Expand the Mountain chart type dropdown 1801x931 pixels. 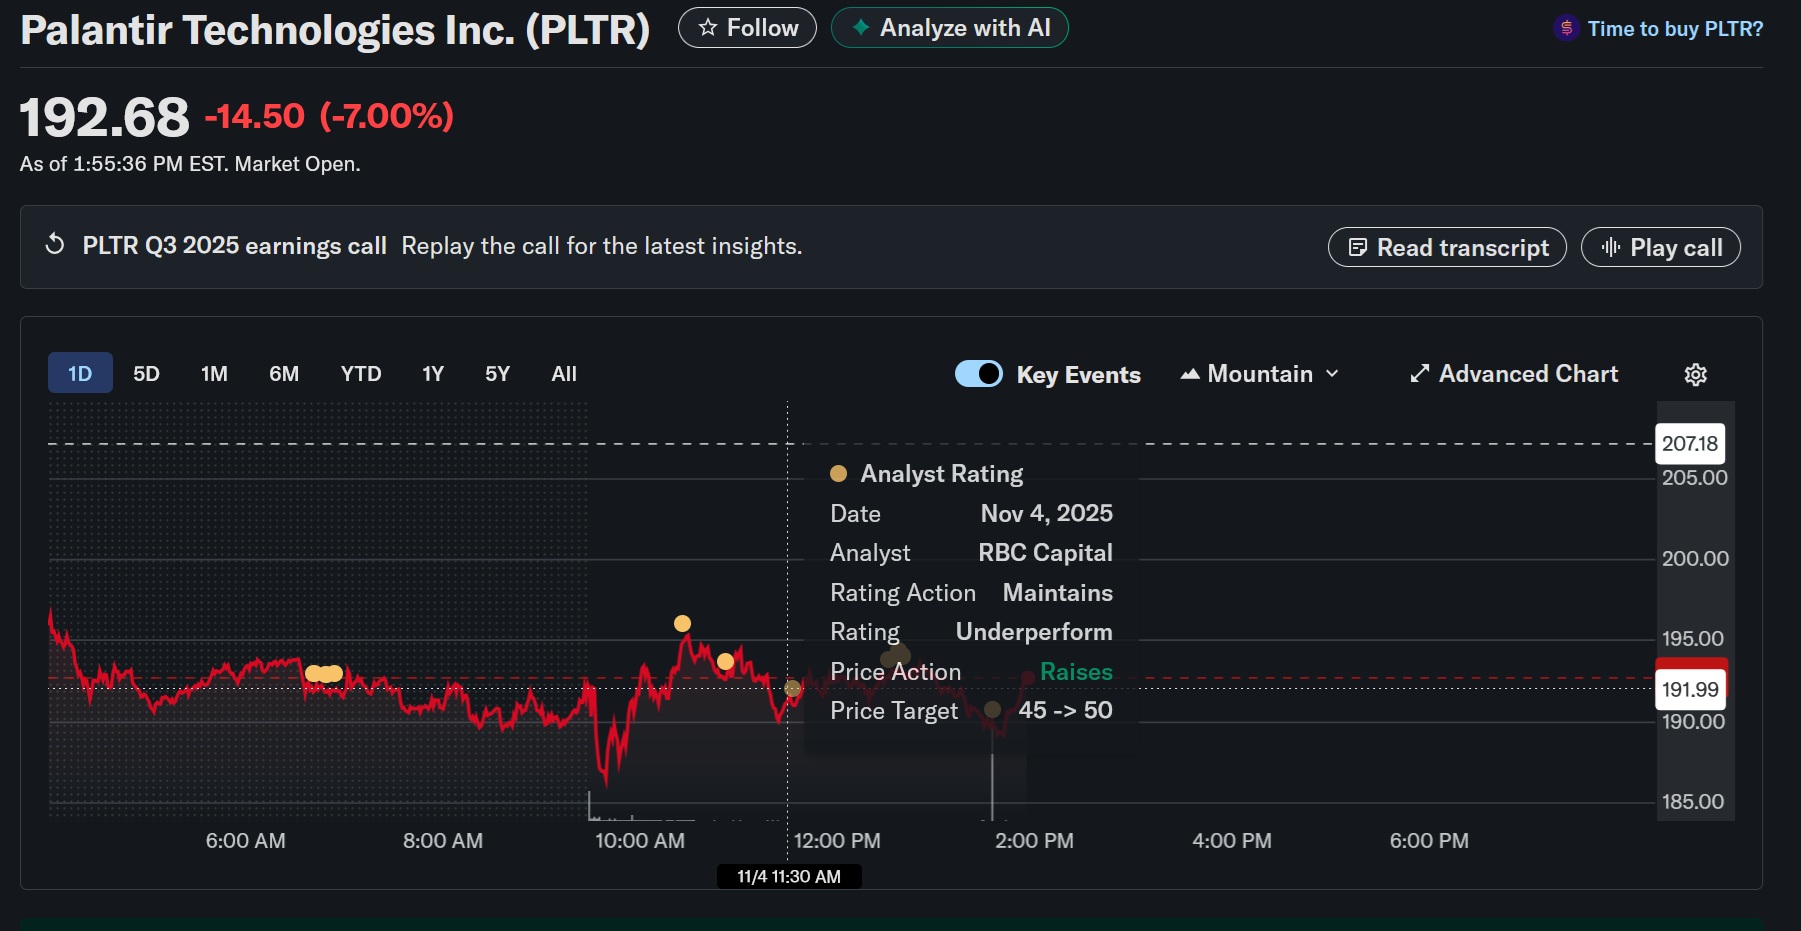[x=1260, y=373]
